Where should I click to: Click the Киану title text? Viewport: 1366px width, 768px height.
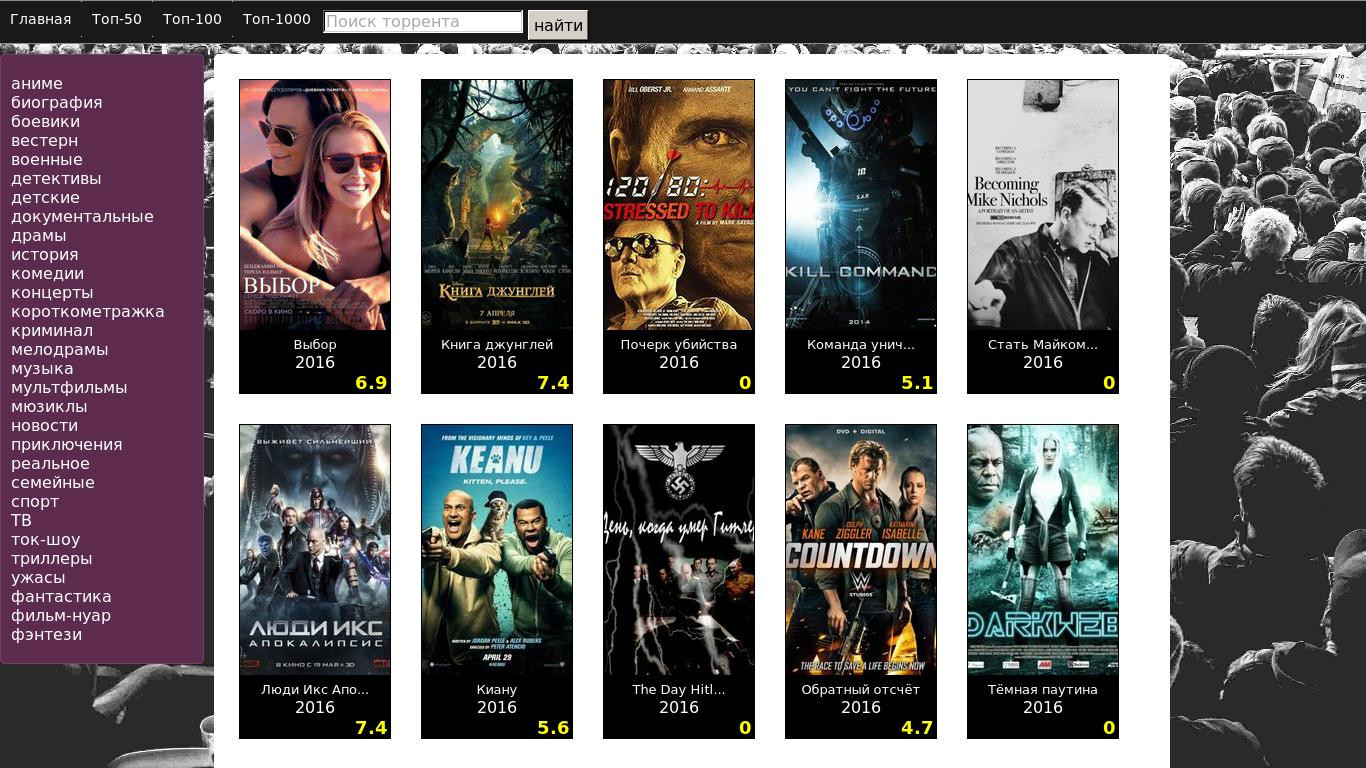(x=497, y=690)
